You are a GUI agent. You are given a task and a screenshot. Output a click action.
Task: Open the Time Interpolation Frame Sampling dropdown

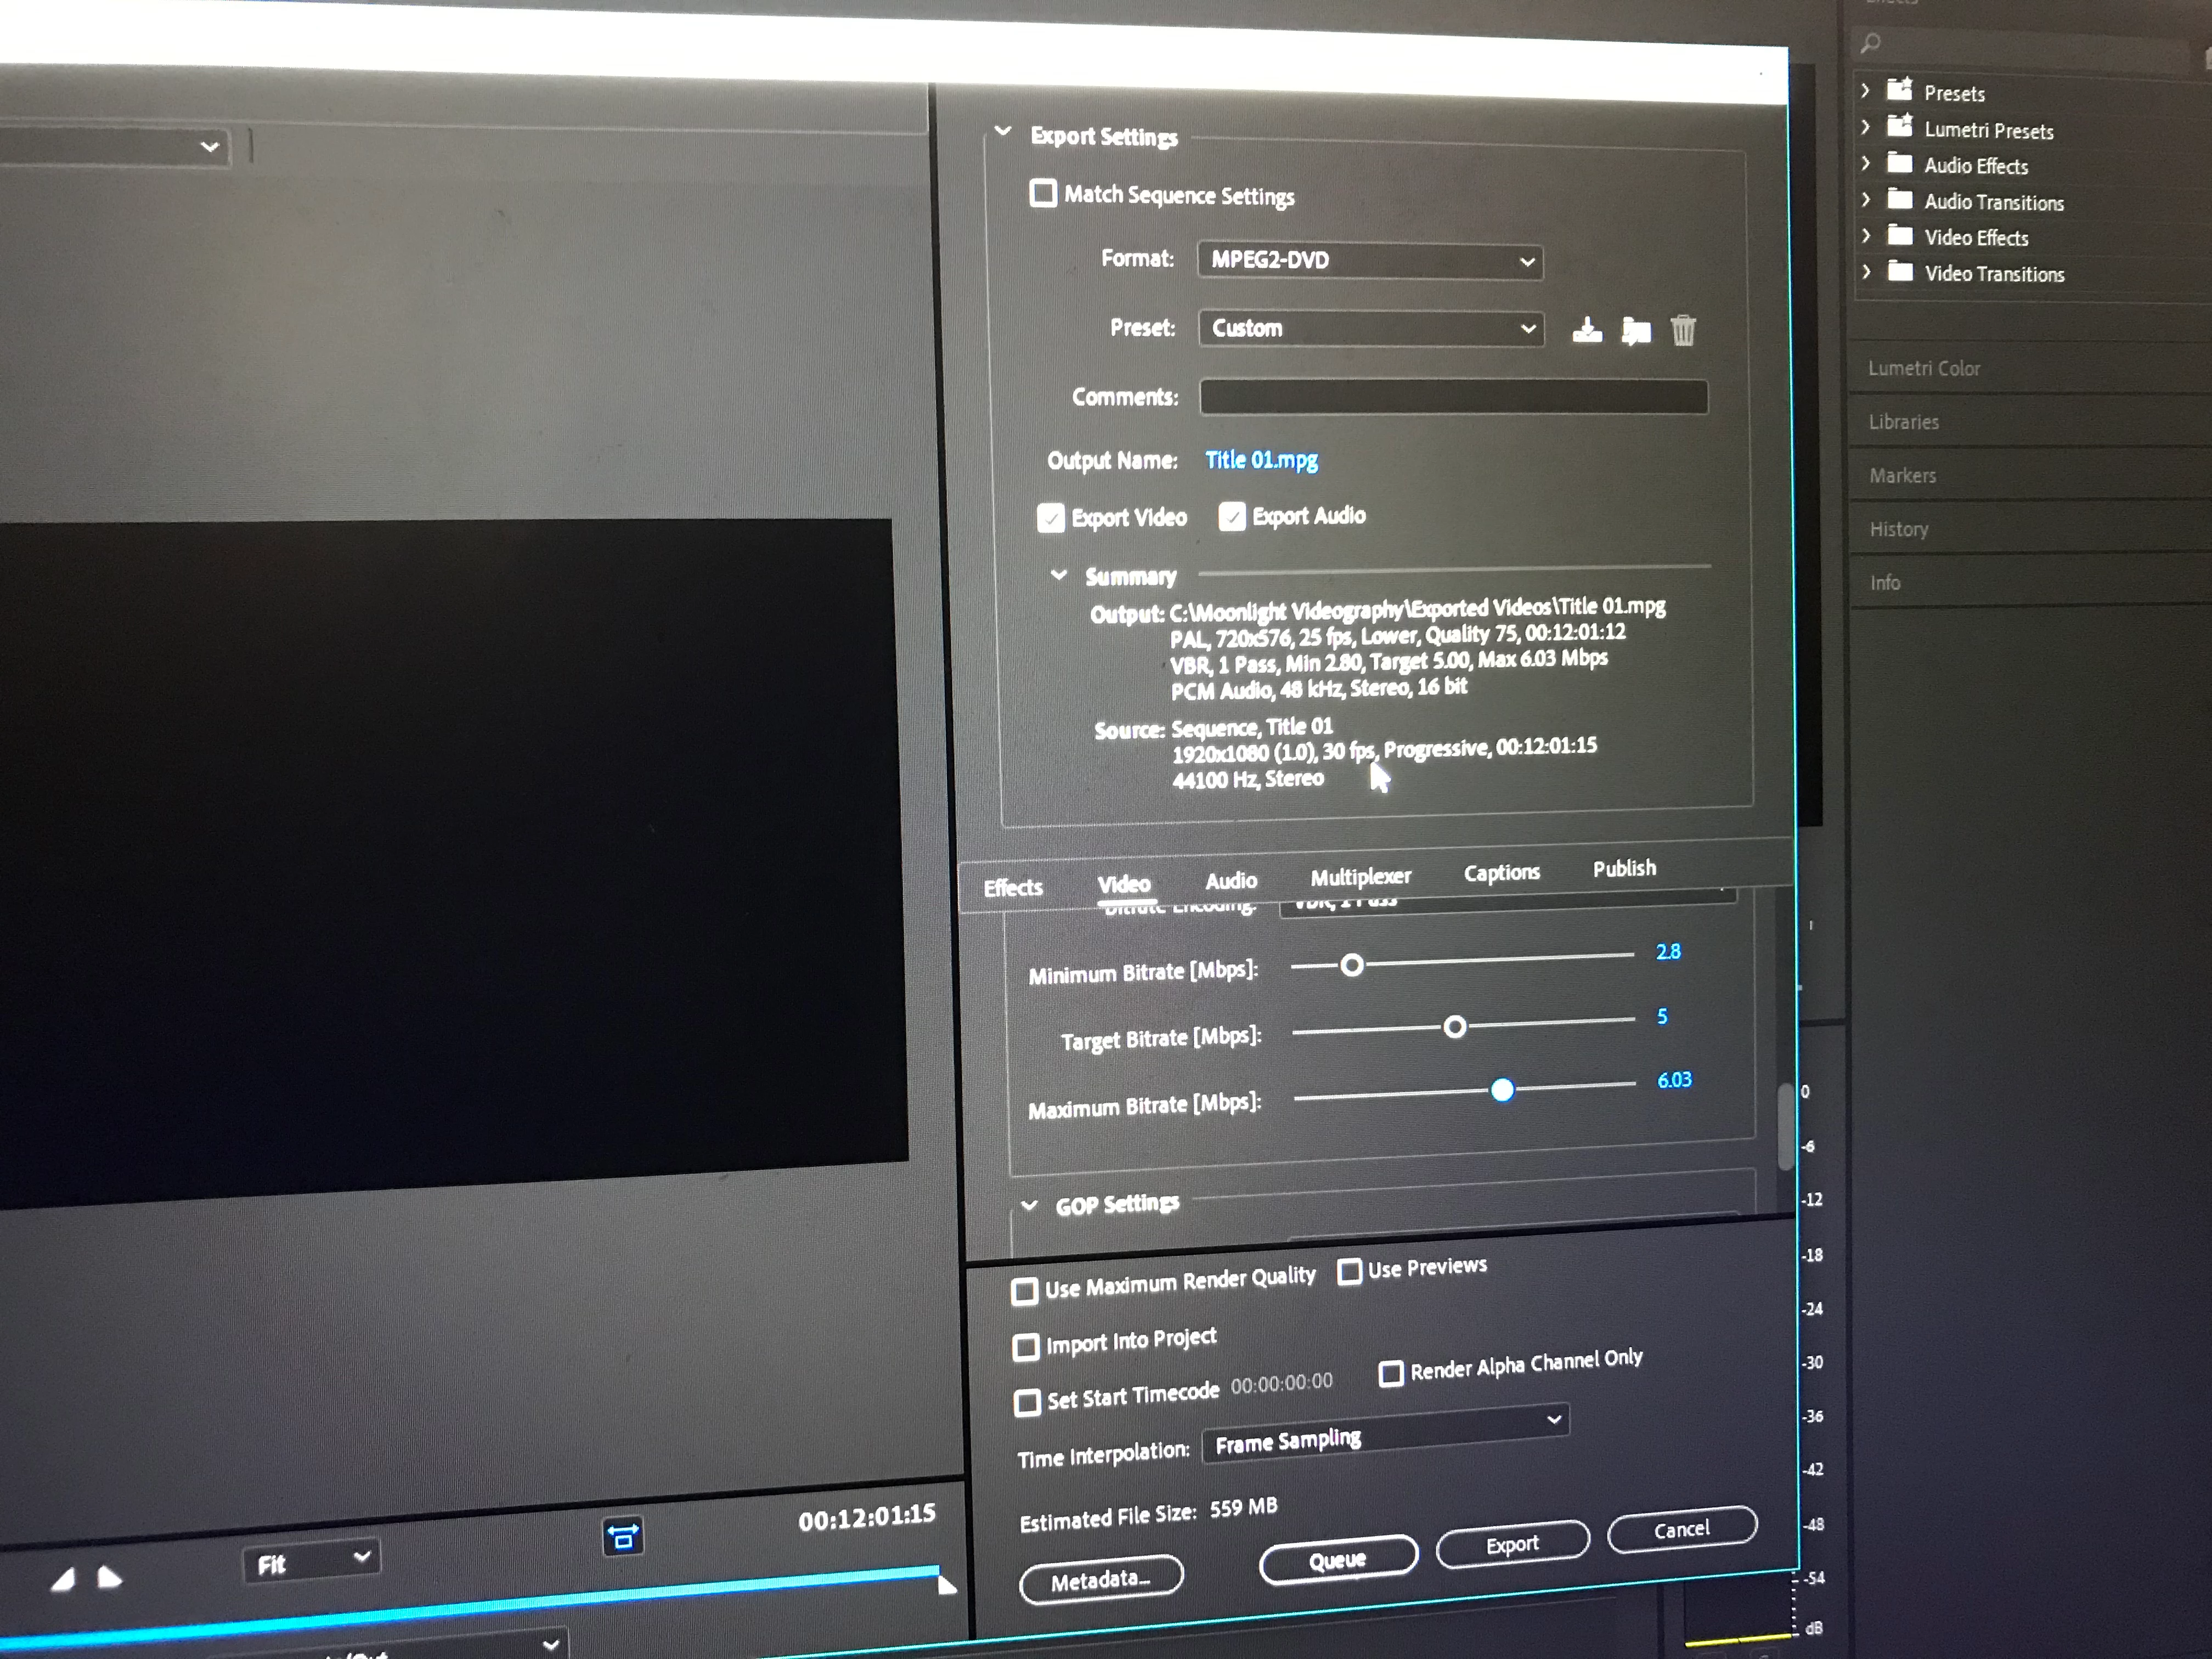[1385, 1440]
